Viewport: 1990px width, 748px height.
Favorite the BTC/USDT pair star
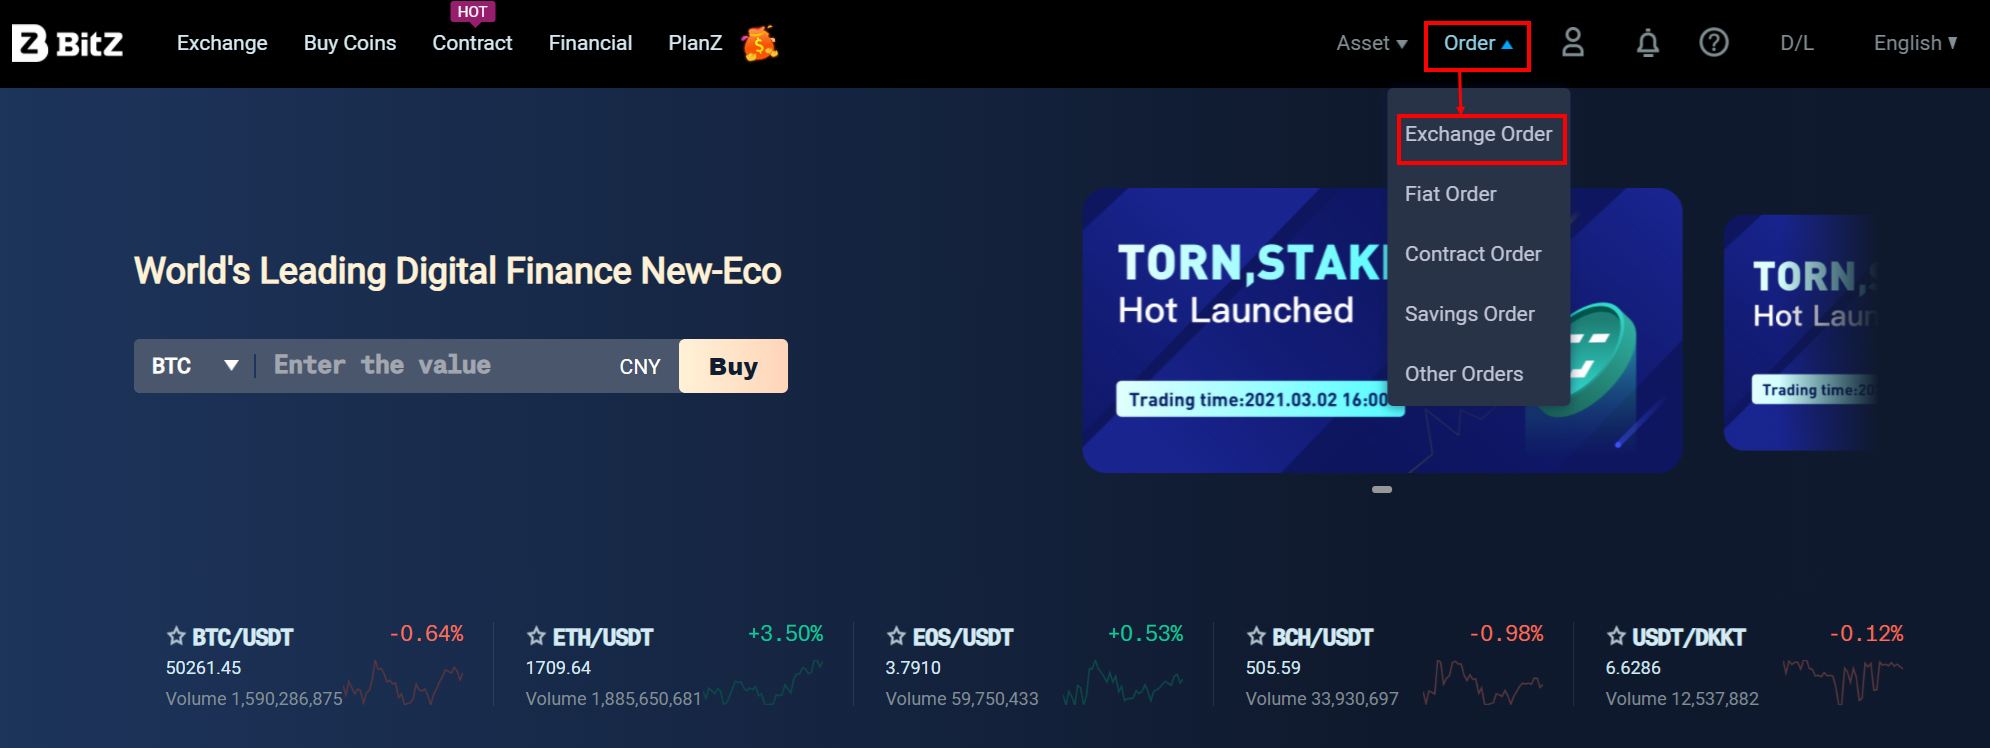(x=176, y=636)
